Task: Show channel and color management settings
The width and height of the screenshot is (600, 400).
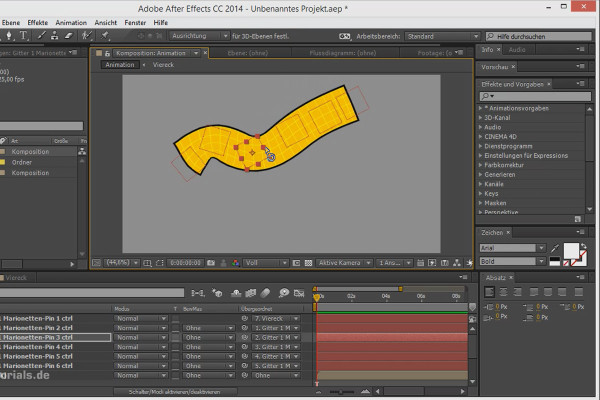Action: [x=235, y=263]
